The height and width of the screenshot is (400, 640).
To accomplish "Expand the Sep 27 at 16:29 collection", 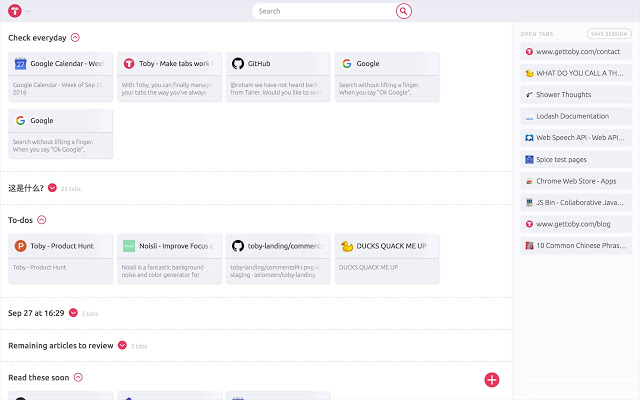I will [73, 313].
